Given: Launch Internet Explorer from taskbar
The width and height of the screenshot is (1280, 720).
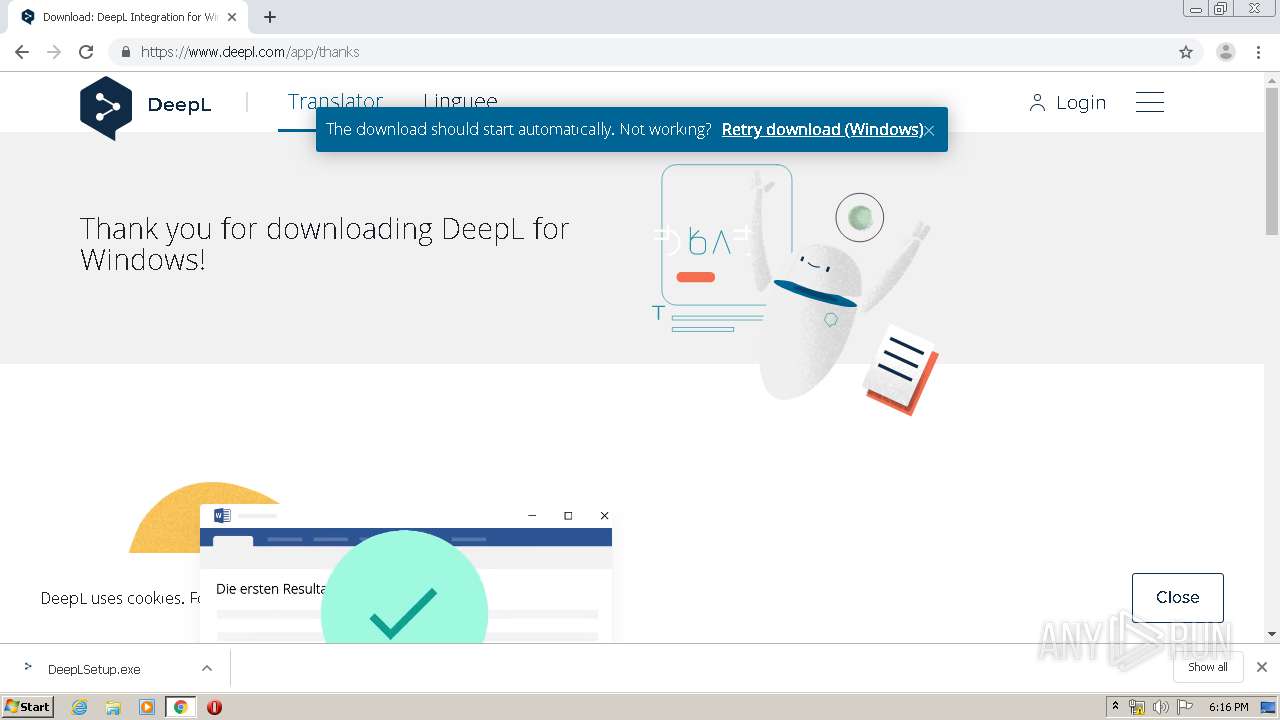Looking at the screenshot, I should [x=80, y=707].
